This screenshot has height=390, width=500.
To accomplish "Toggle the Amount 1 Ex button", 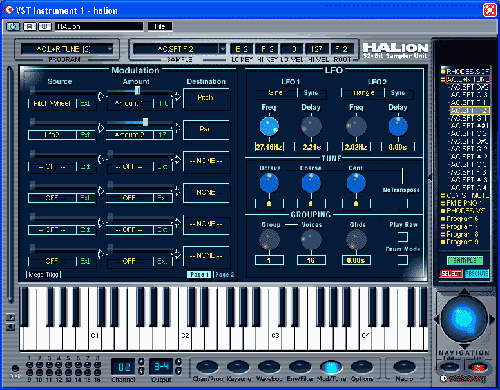I will pos(163,104).
